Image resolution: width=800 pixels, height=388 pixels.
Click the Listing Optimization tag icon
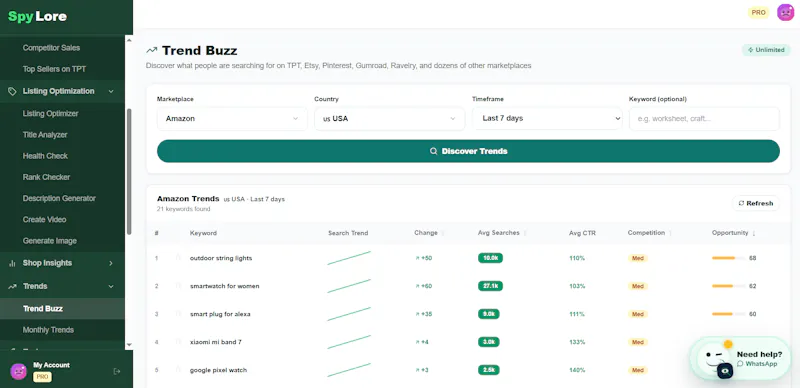pos(12,91)
